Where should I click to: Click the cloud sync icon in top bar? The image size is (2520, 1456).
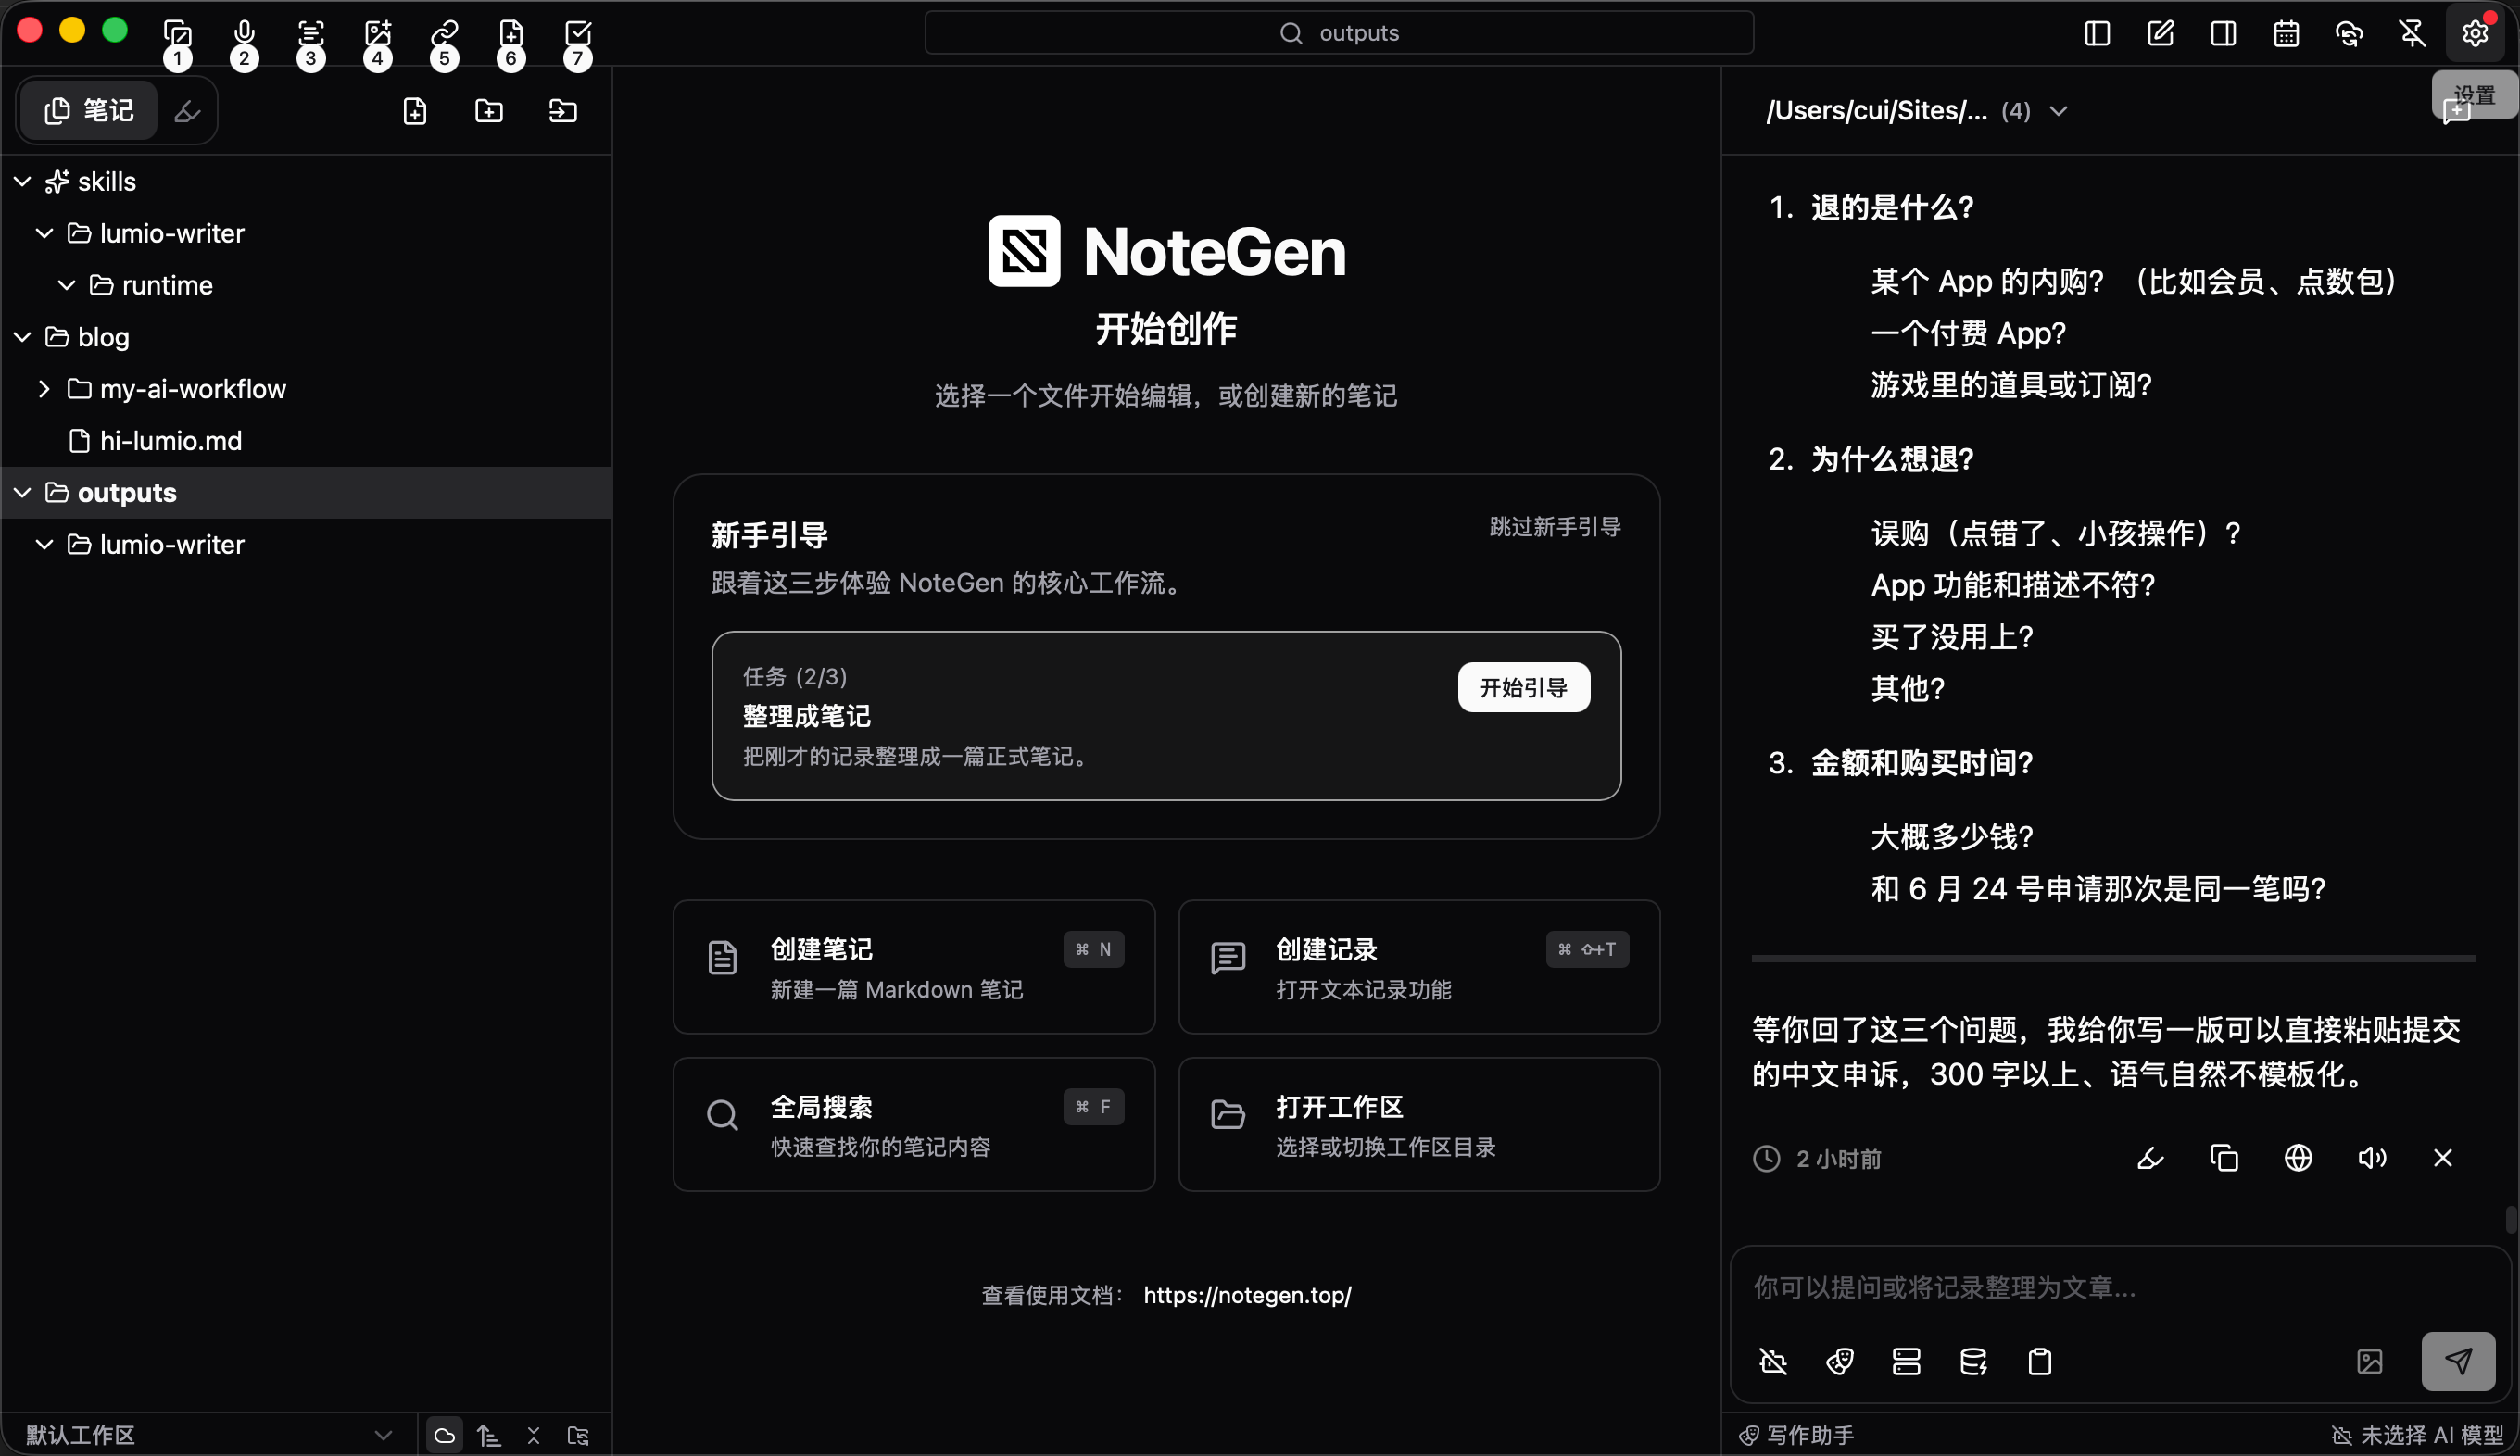pos(2349,33)
